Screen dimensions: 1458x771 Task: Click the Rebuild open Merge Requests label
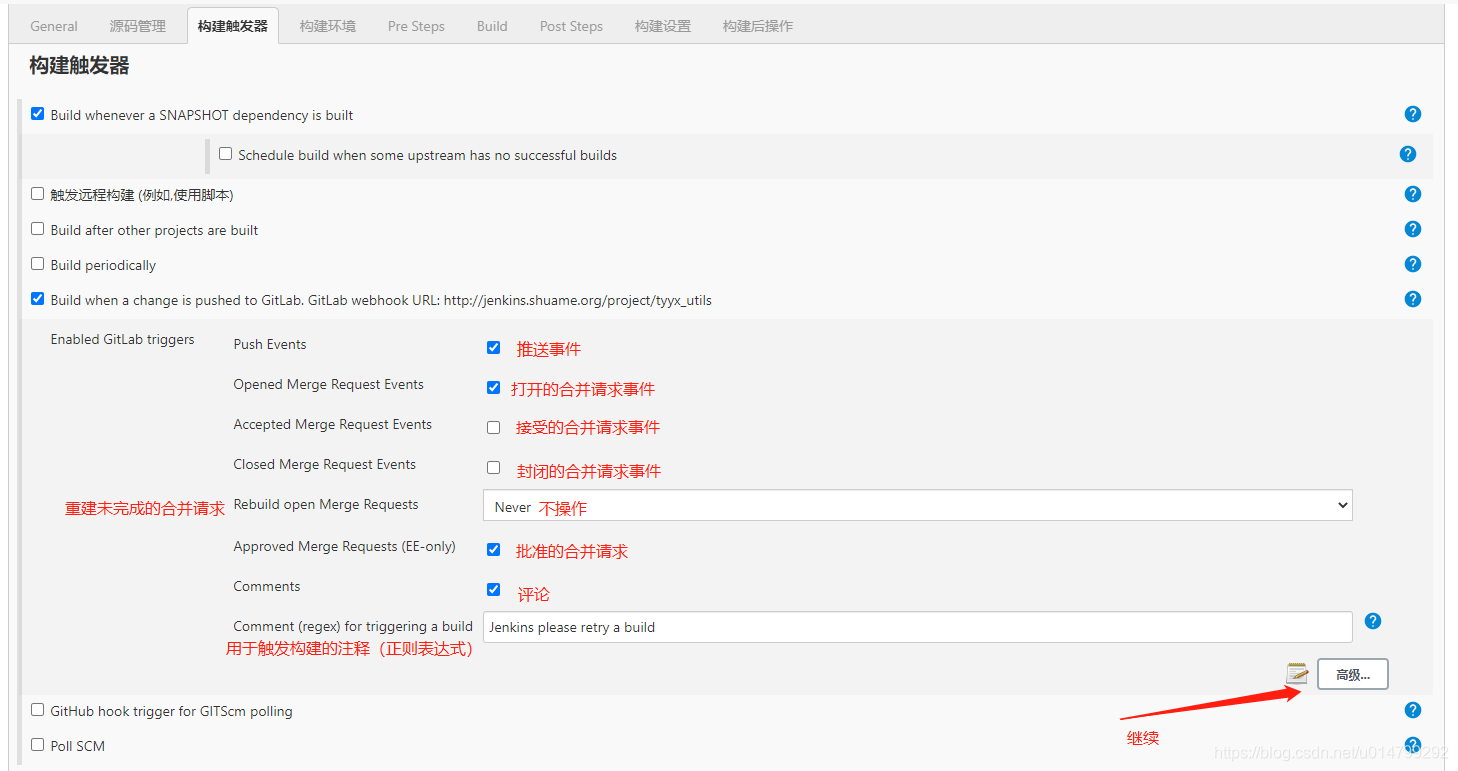click(326, 504)
